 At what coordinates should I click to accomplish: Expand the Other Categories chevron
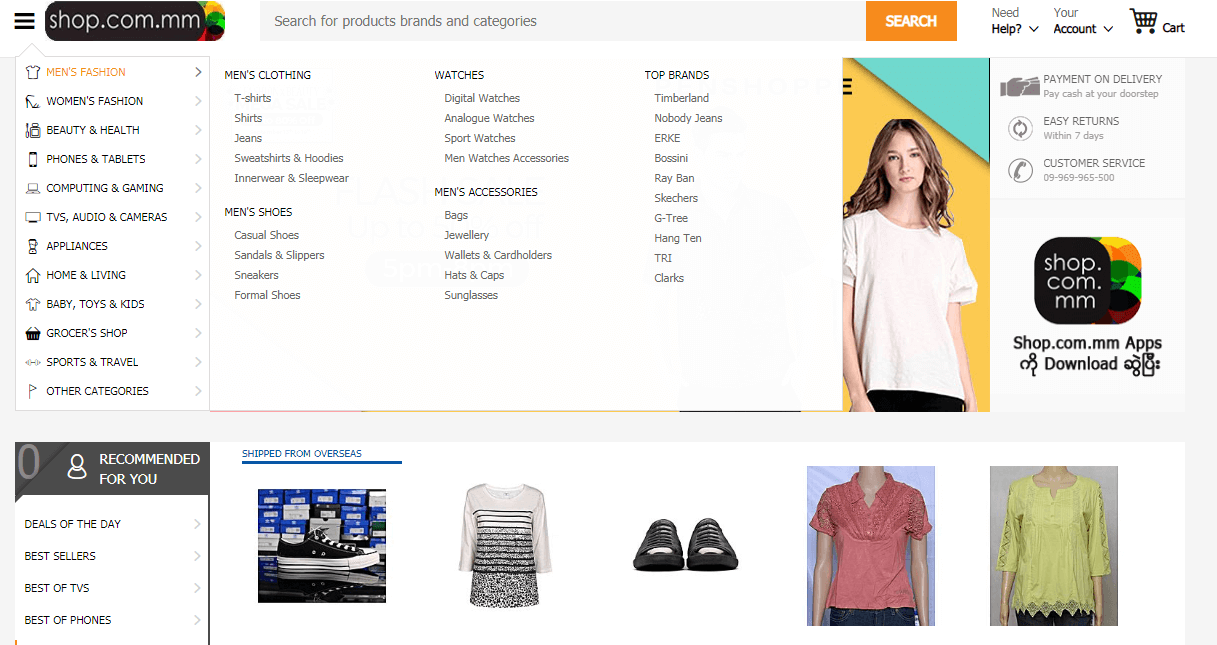[x=198, y=391]
